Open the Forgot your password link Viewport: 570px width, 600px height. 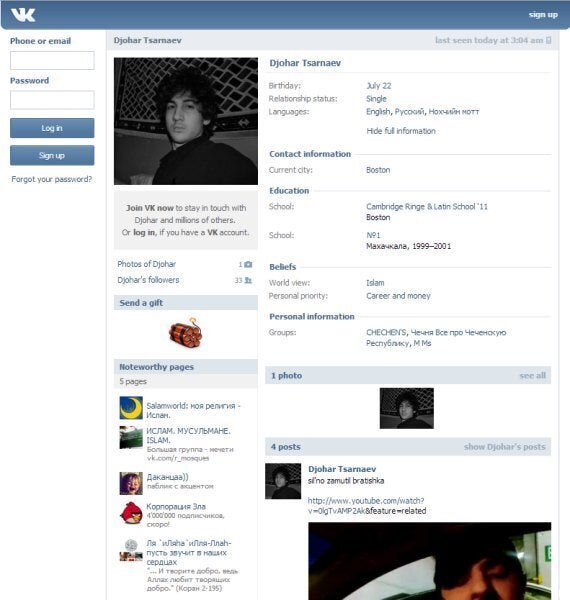point(52,179)
